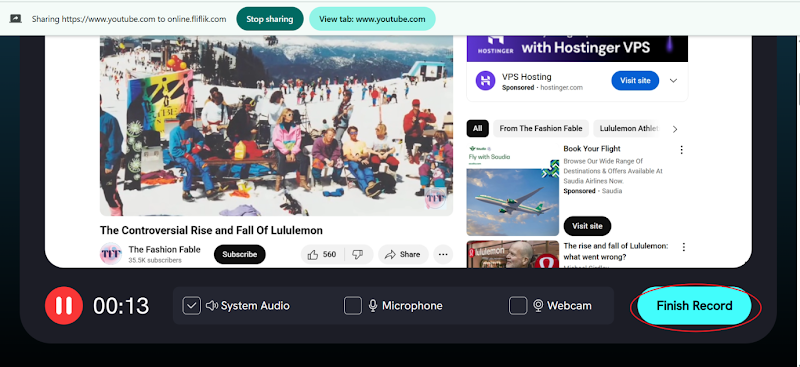Click the webcam icon beside Webcam label

[538, 306]
